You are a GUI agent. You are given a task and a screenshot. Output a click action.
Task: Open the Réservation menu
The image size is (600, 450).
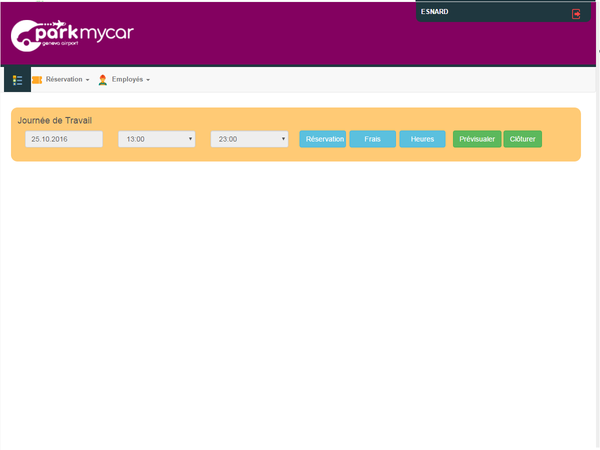click(x=65, y=79)
